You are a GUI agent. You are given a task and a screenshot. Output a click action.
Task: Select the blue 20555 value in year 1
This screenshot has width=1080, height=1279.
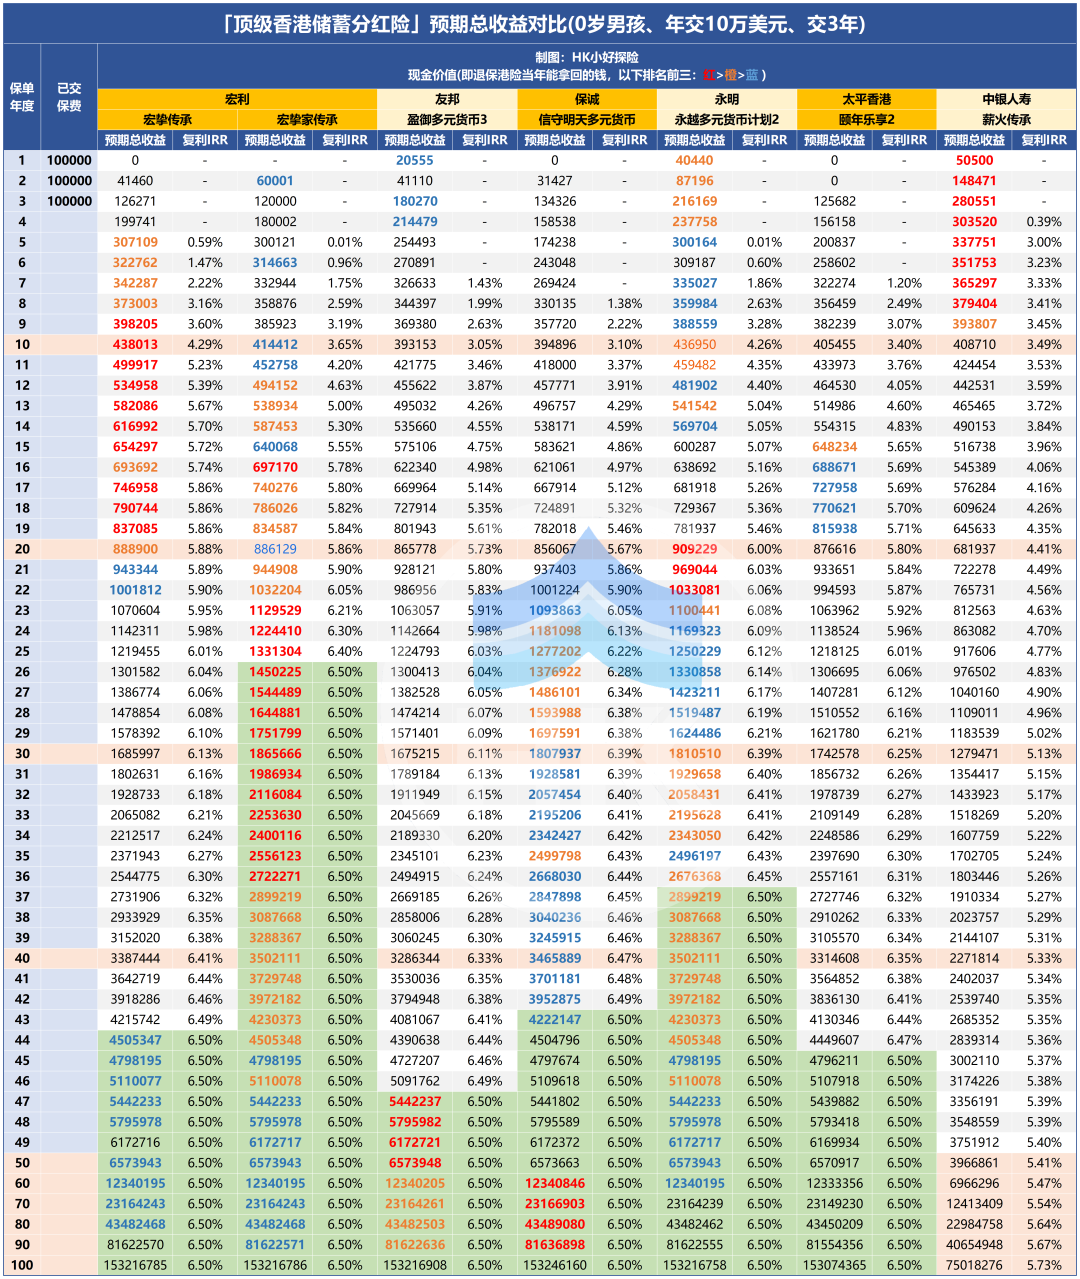(414, 160)
